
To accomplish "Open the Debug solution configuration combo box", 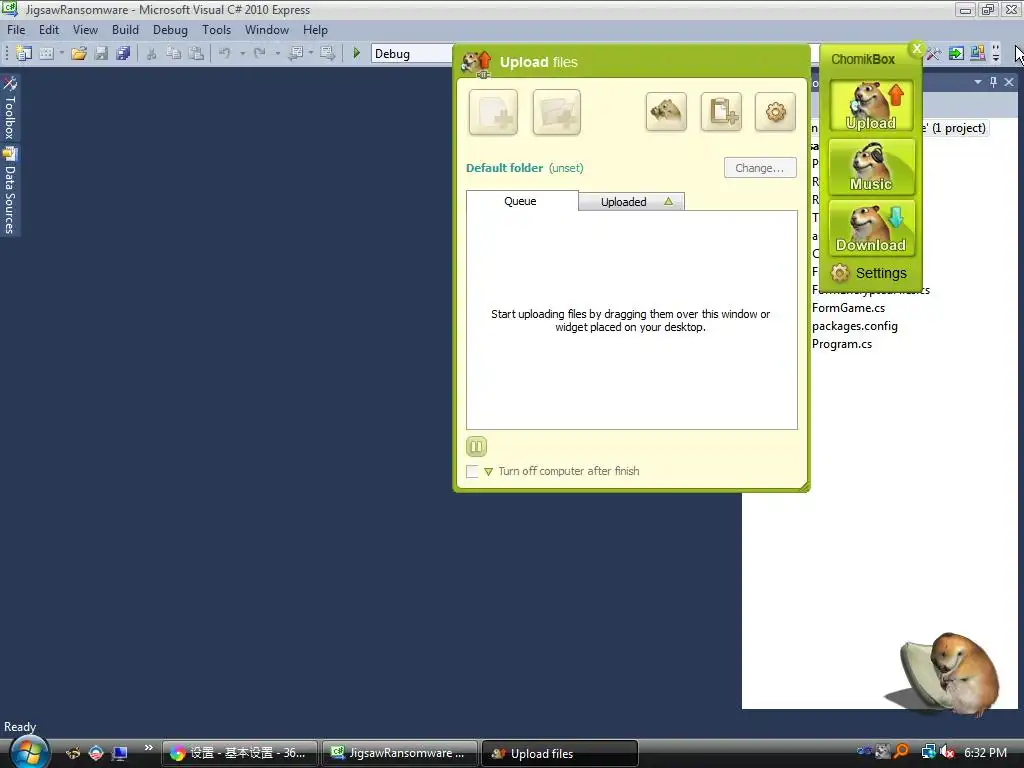I will tap(411, 54).
